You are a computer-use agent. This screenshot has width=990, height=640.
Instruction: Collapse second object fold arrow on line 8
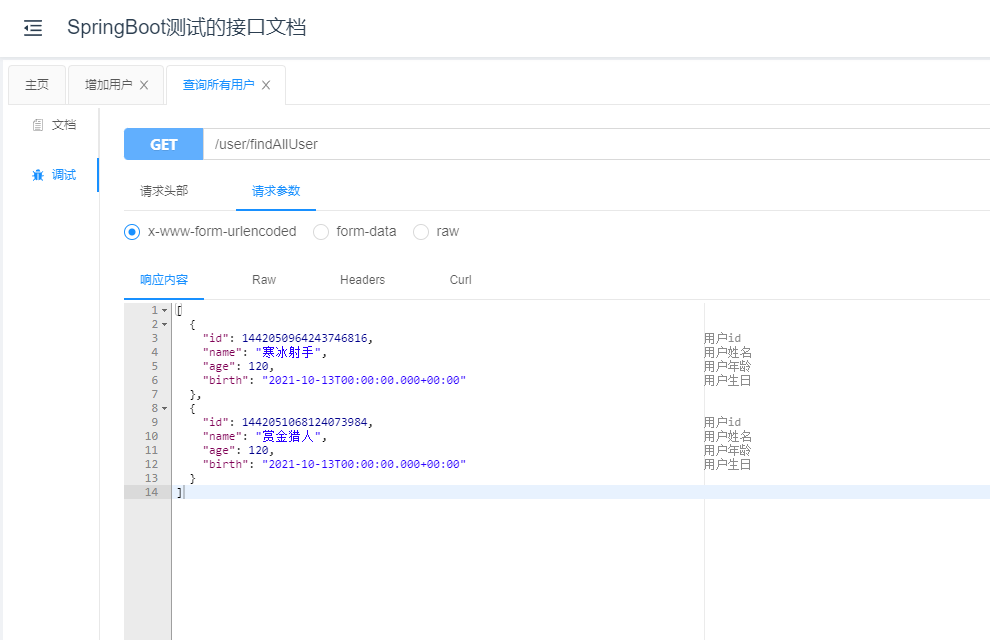click(x=164, y=408)
